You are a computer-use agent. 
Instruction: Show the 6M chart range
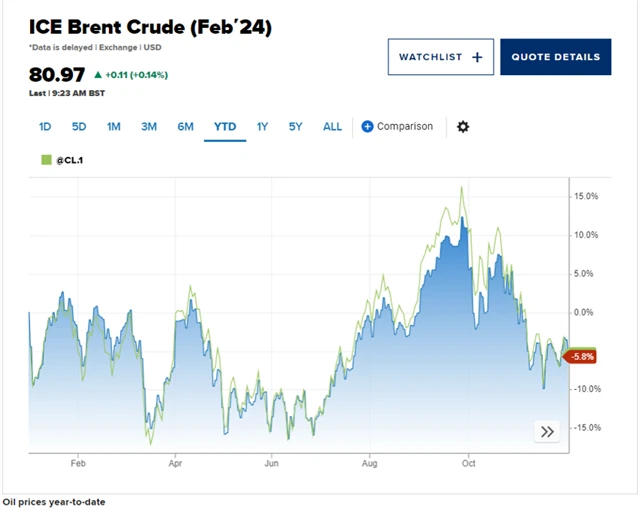pos(186,127)
